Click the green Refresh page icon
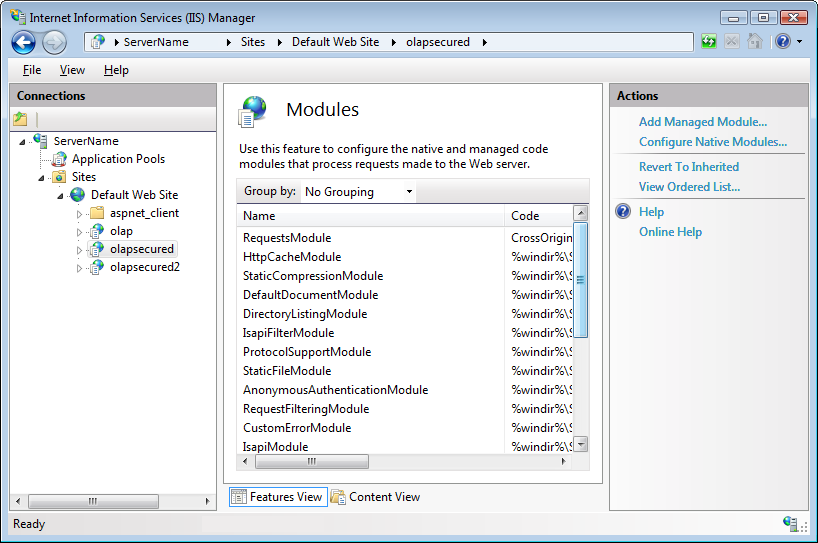The height and width of the screenshot is (543, 818). (x=709, y=42)
